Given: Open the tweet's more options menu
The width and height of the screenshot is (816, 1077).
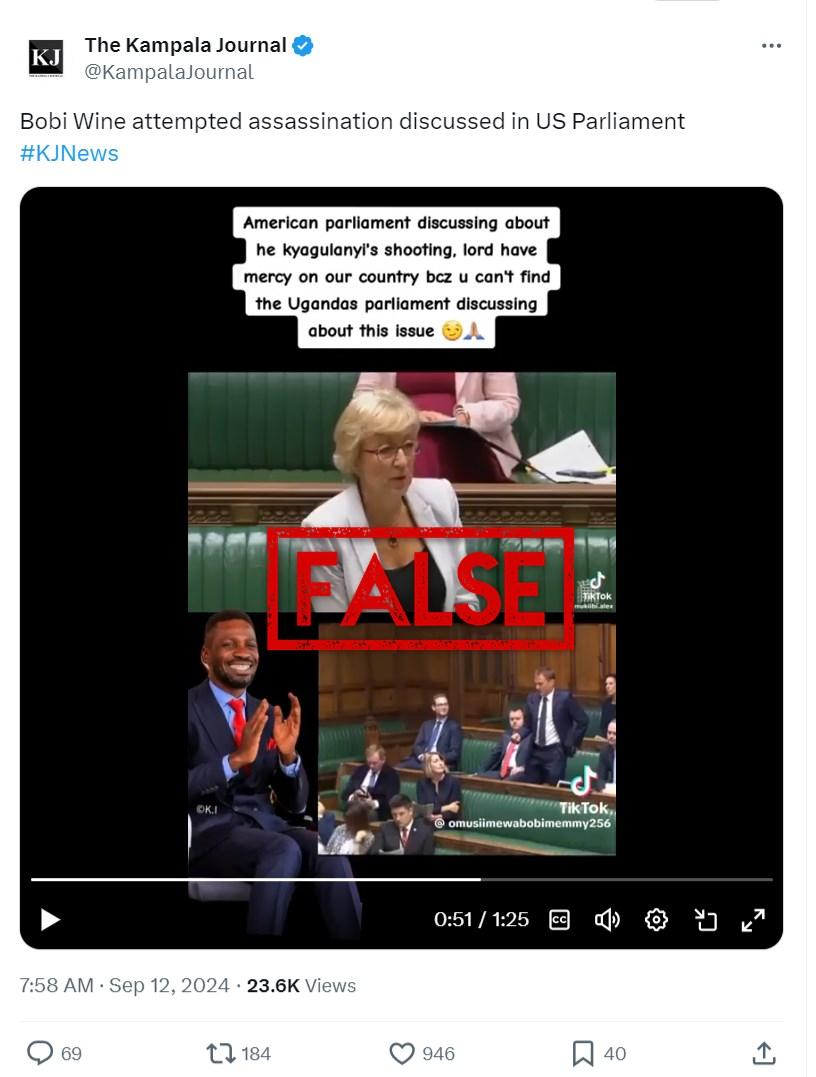Looking at the screenshot, I should coord(771,45).
